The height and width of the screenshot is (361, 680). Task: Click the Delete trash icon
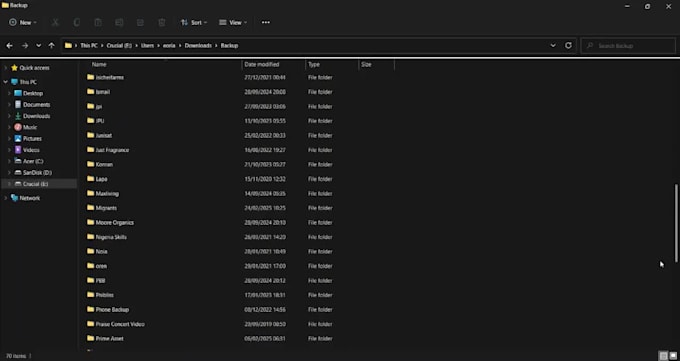(162, 23)
